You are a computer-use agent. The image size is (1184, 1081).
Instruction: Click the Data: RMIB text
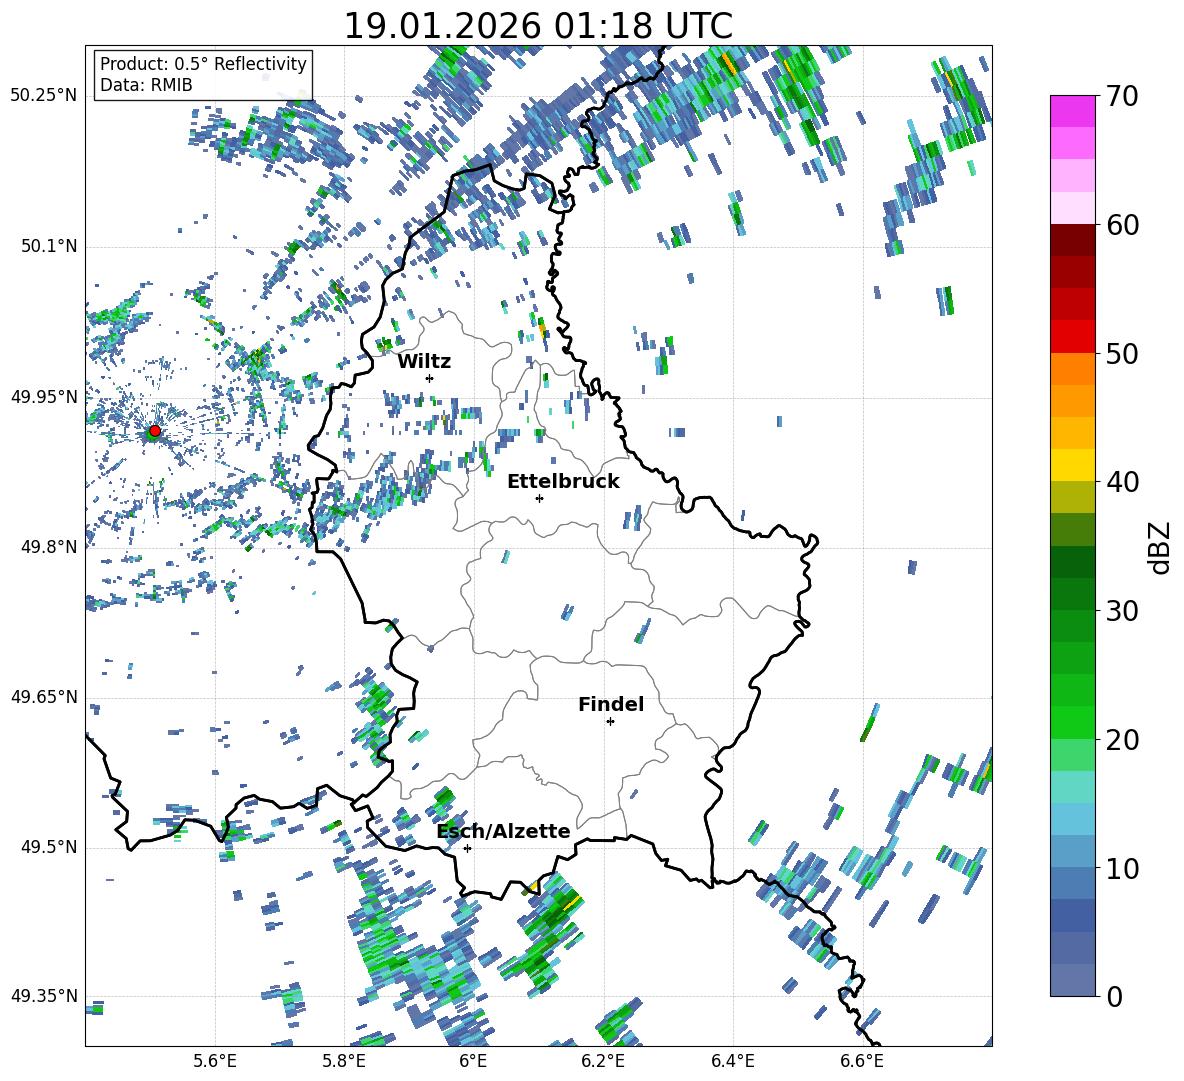[x=146, y=85]
